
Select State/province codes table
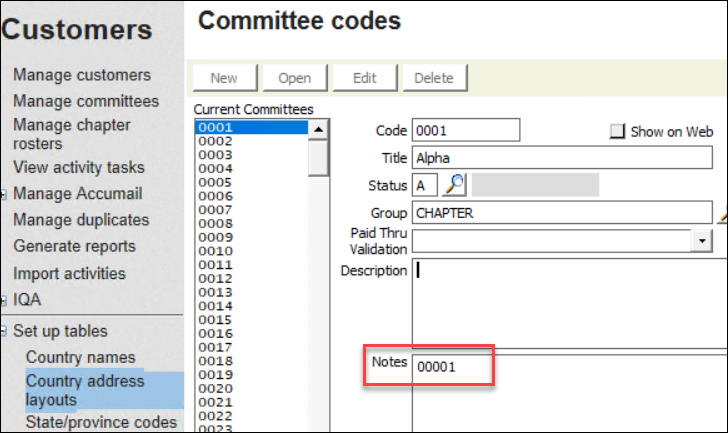101,422
